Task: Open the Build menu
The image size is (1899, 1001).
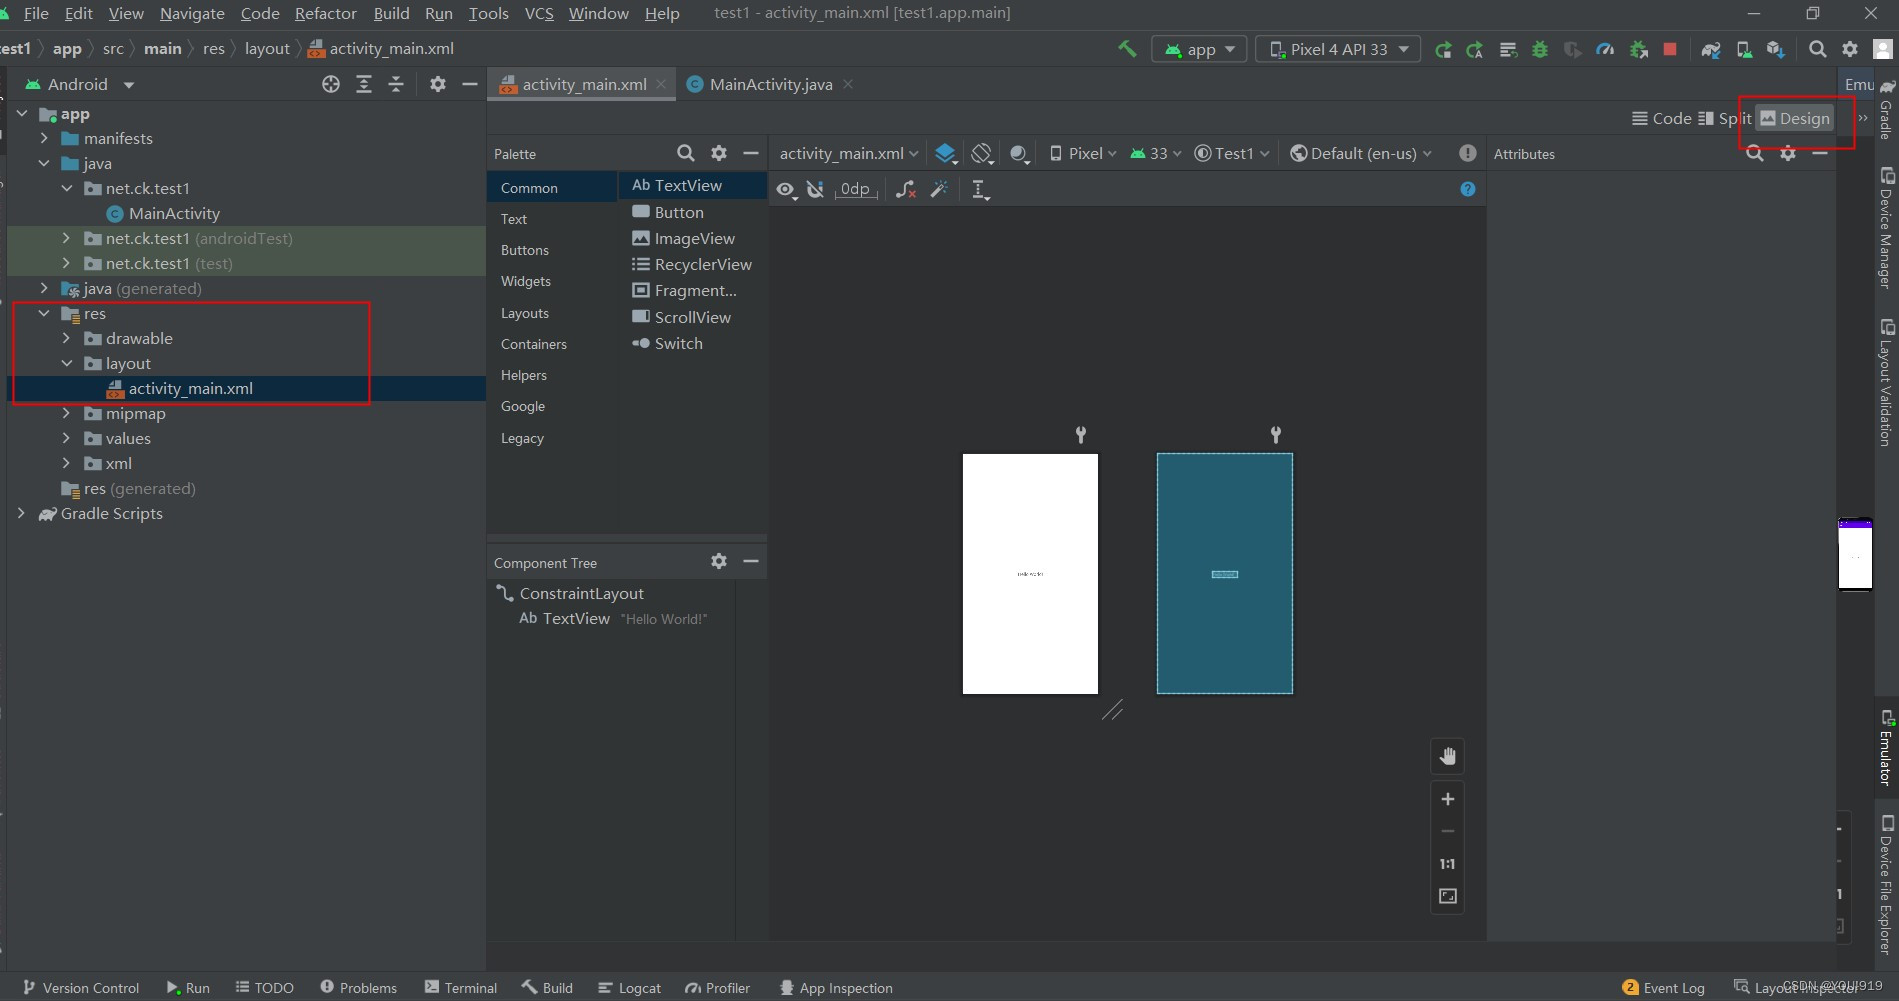Action: pos(391,13)
